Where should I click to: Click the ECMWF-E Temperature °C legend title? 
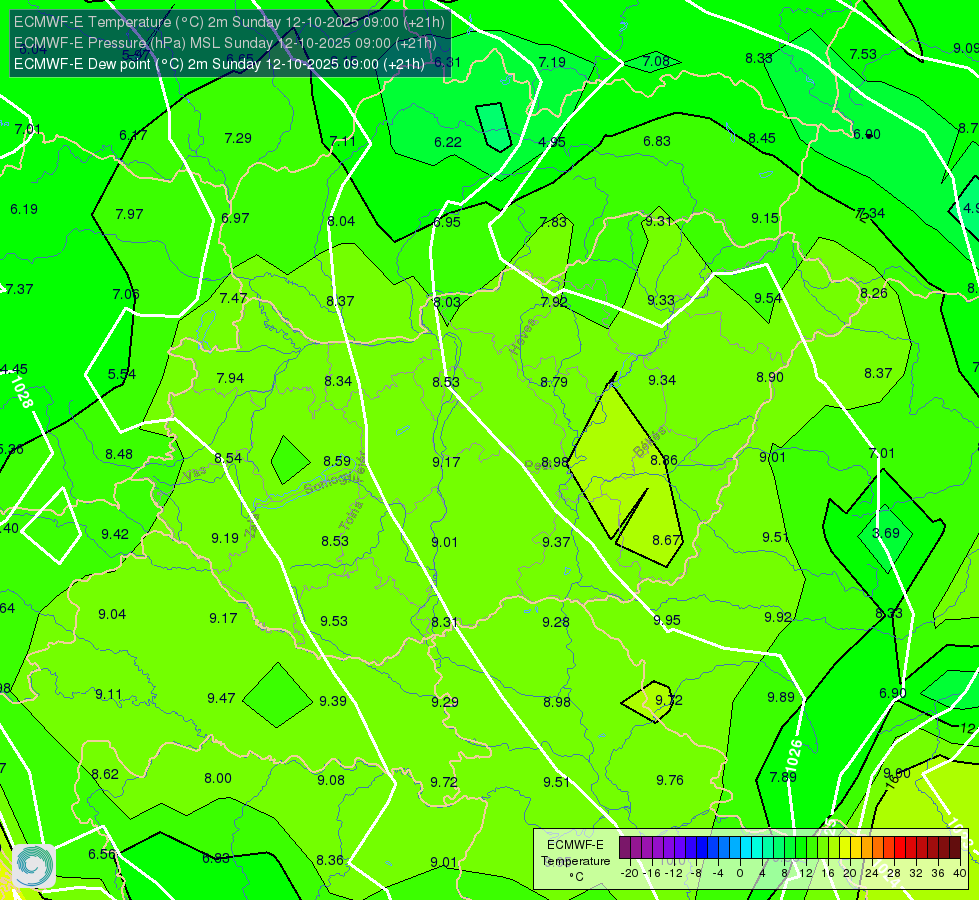(575, 861)
